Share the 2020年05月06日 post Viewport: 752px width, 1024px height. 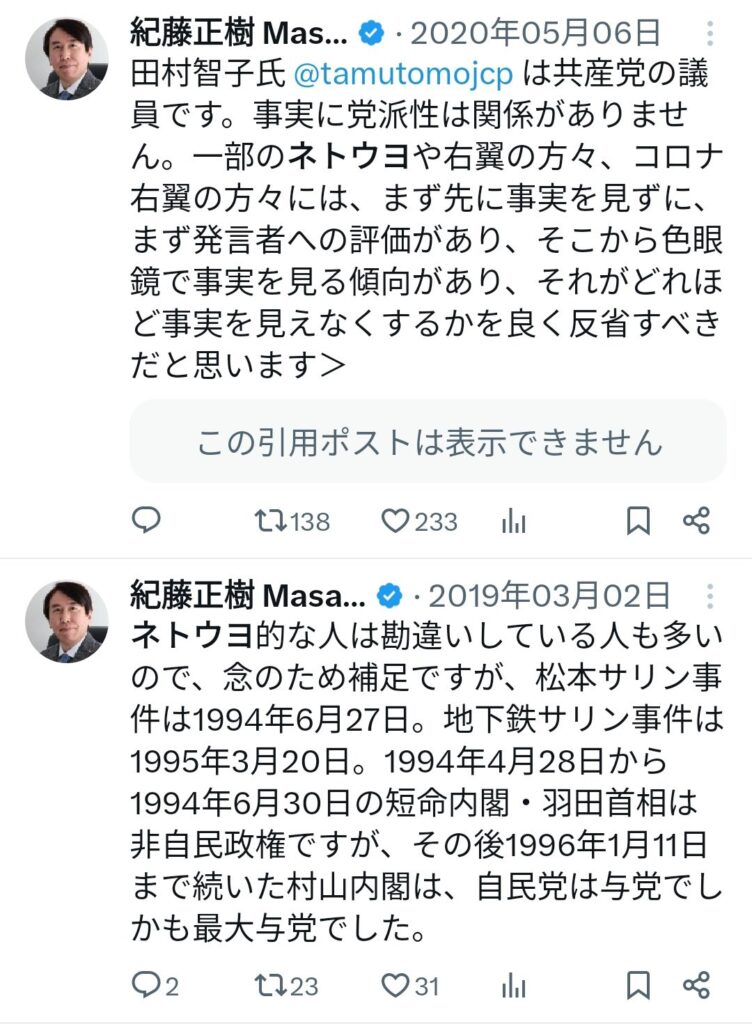coord(696,520)
